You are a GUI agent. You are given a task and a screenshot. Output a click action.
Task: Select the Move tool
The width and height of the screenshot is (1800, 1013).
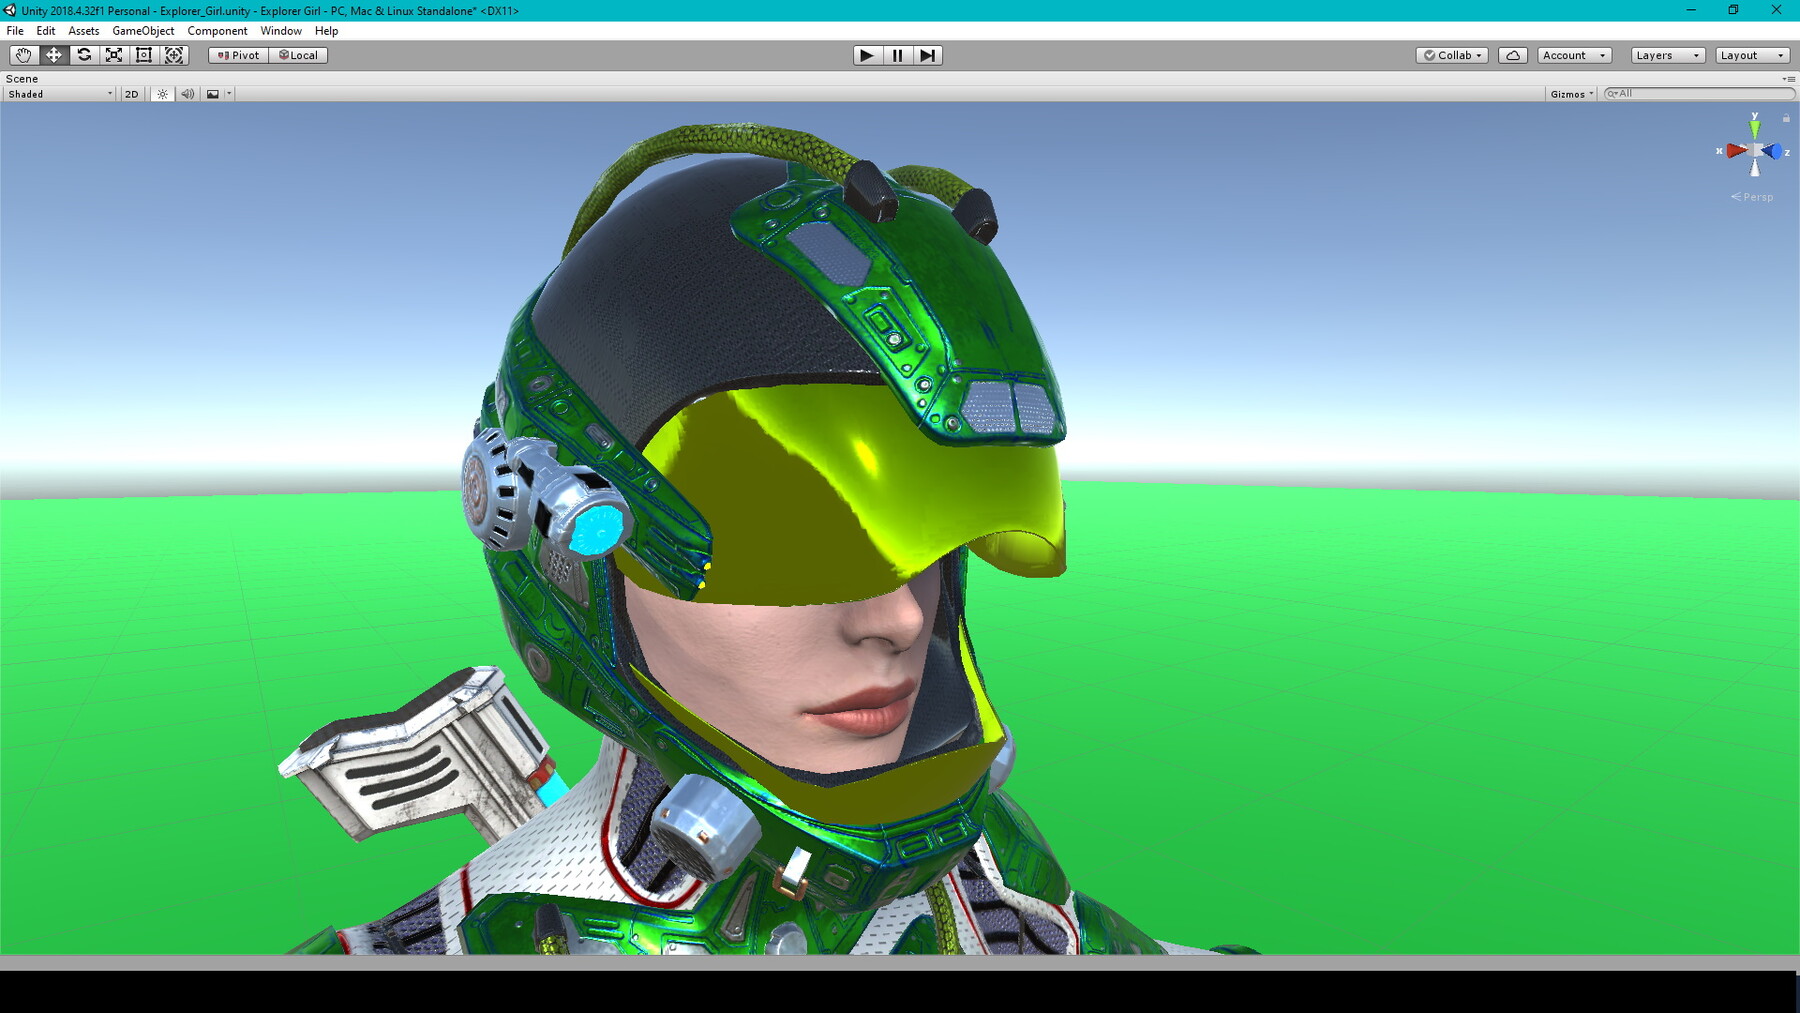pyautogui.click(x=54, y=55)
